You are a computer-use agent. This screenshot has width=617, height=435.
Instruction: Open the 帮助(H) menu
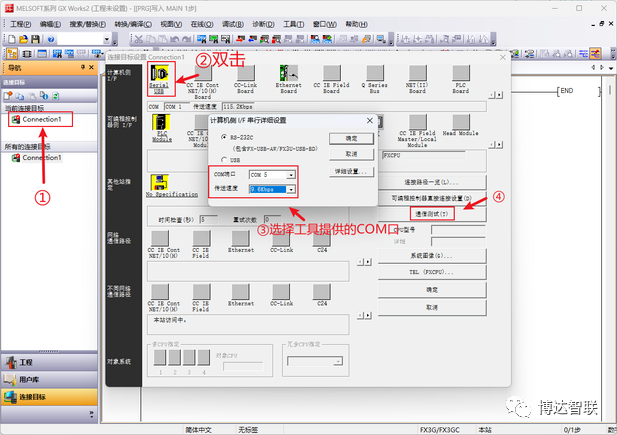click(357, 24)
